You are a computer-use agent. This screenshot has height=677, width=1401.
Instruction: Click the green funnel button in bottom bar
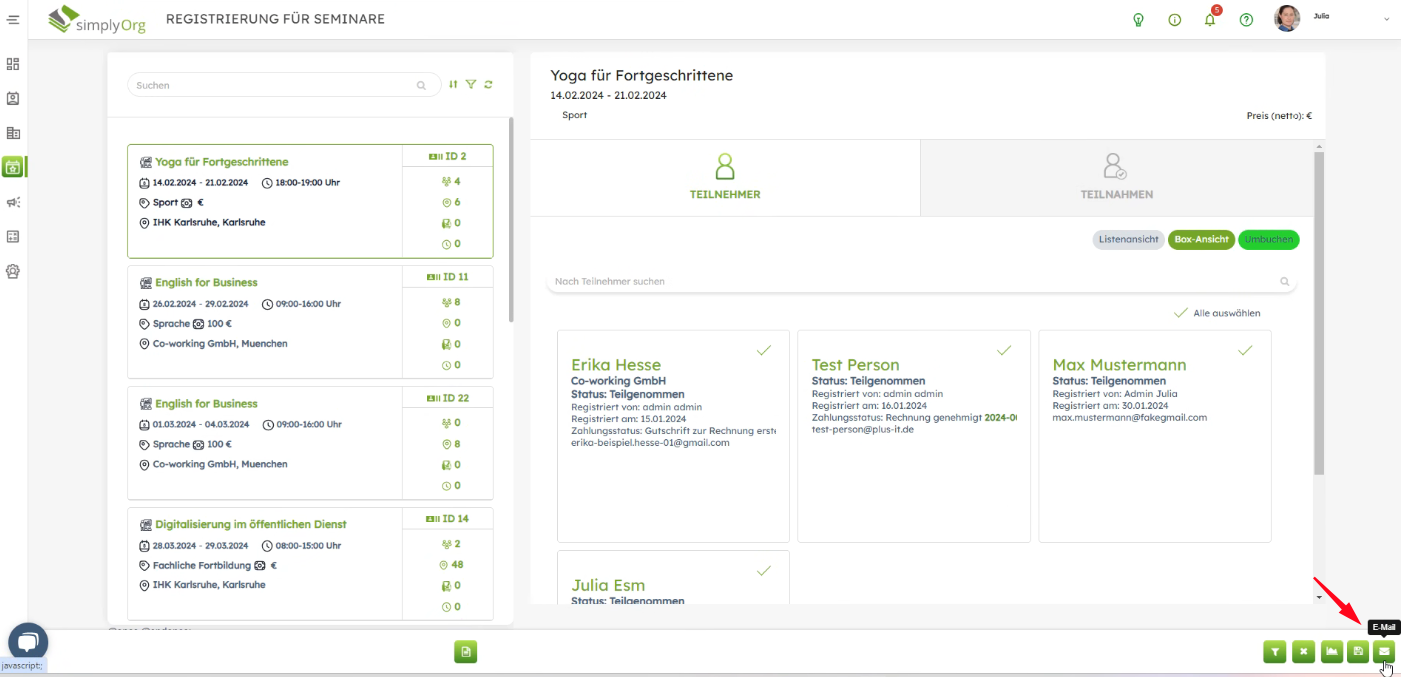[x=1274, y=652]
